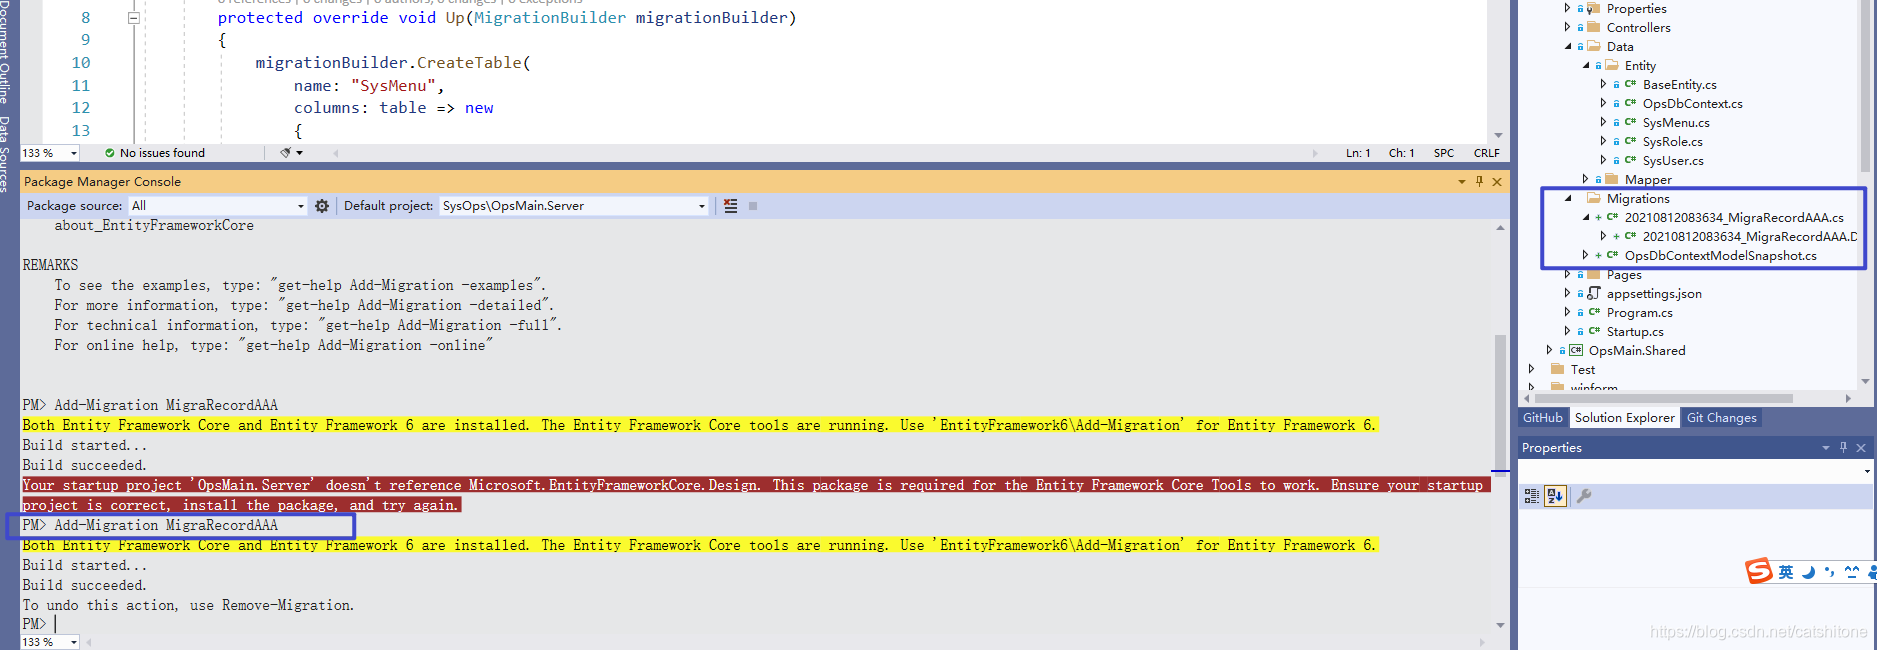Select SysUser.cs file
The width and height of the screenshot is (1877, 650).
[x=1673, y=161]
